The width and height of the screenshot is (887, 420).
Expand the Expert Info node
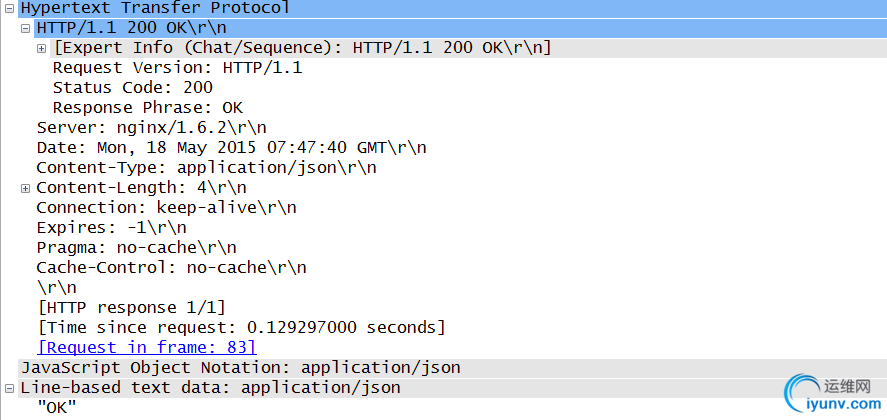click(41, 49)
